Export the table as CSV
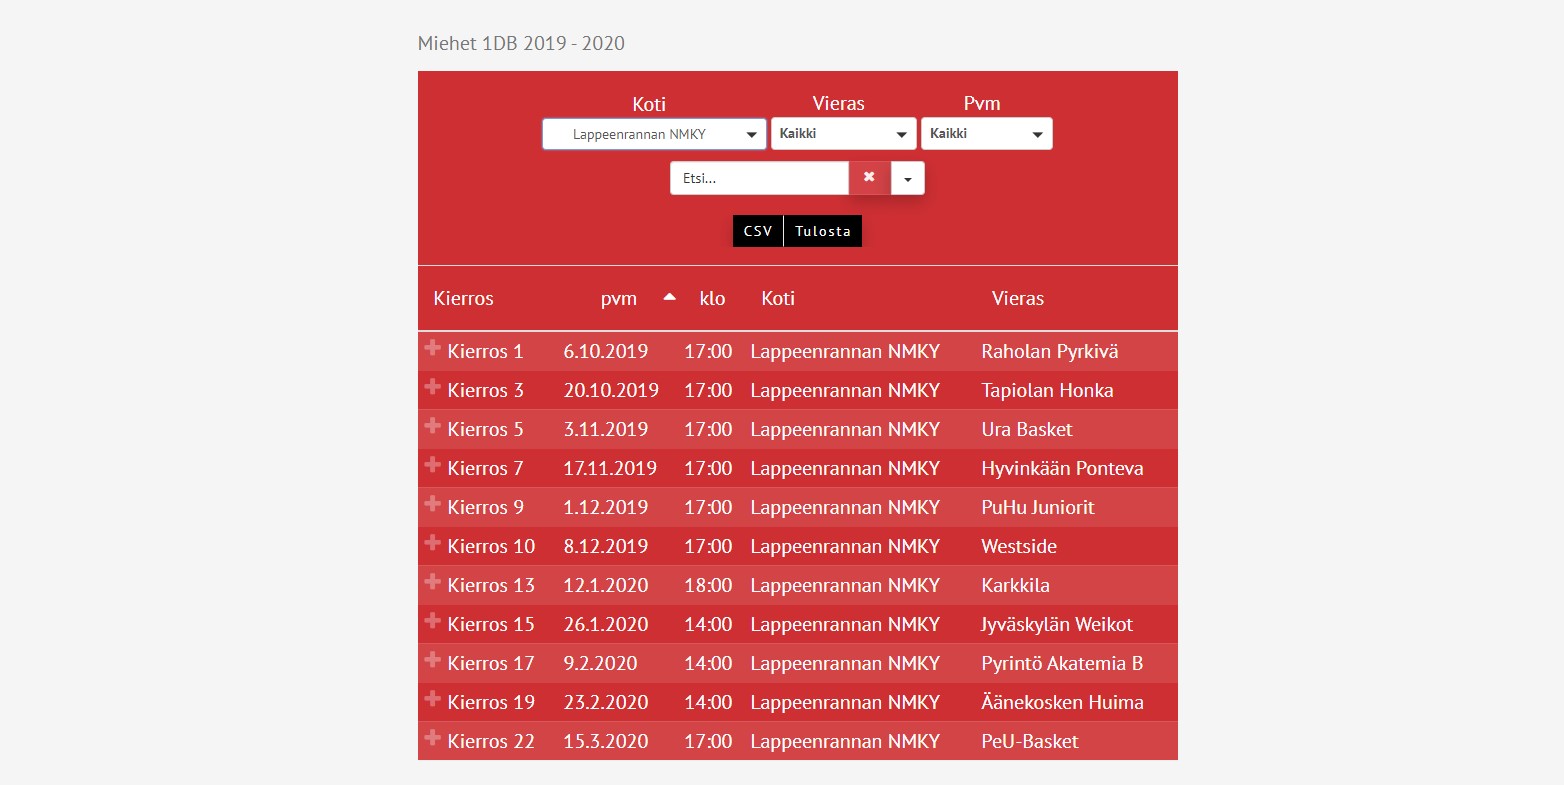This screenshot has width=1564, height=785. coord(758,231)
